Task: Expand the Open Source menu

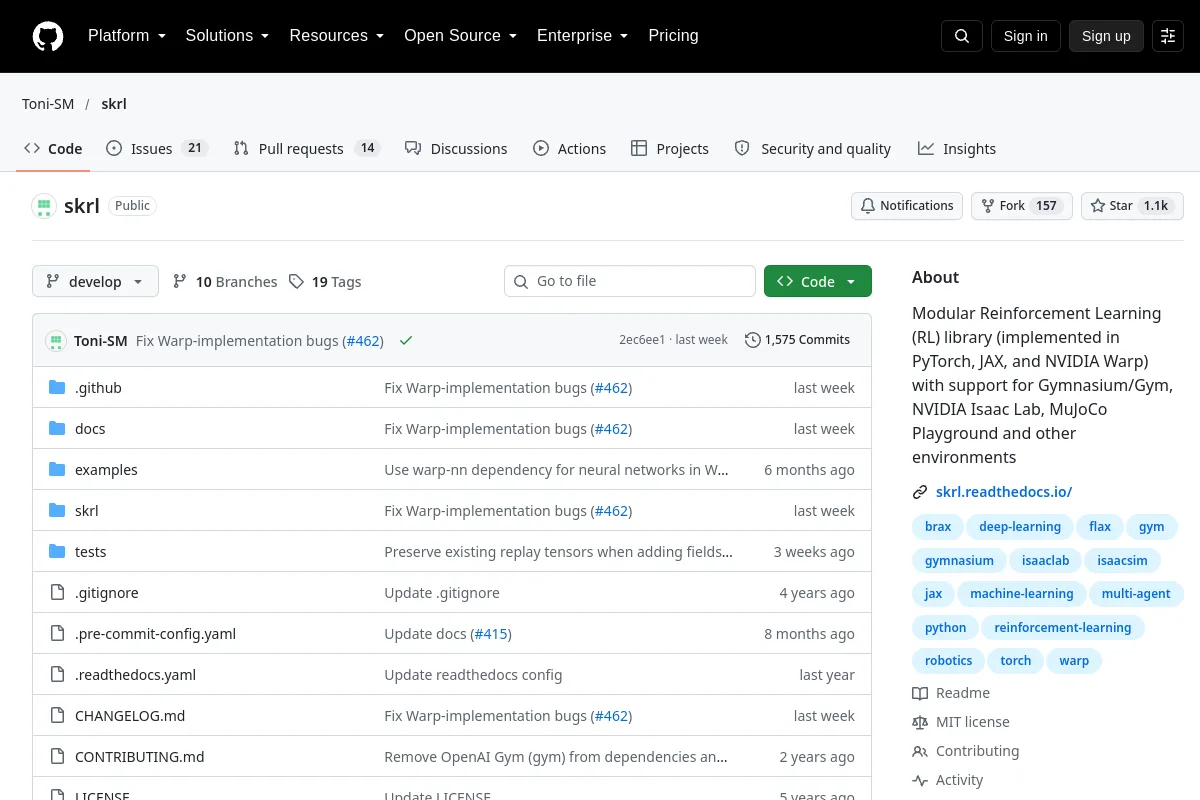Action: (460, 36)
